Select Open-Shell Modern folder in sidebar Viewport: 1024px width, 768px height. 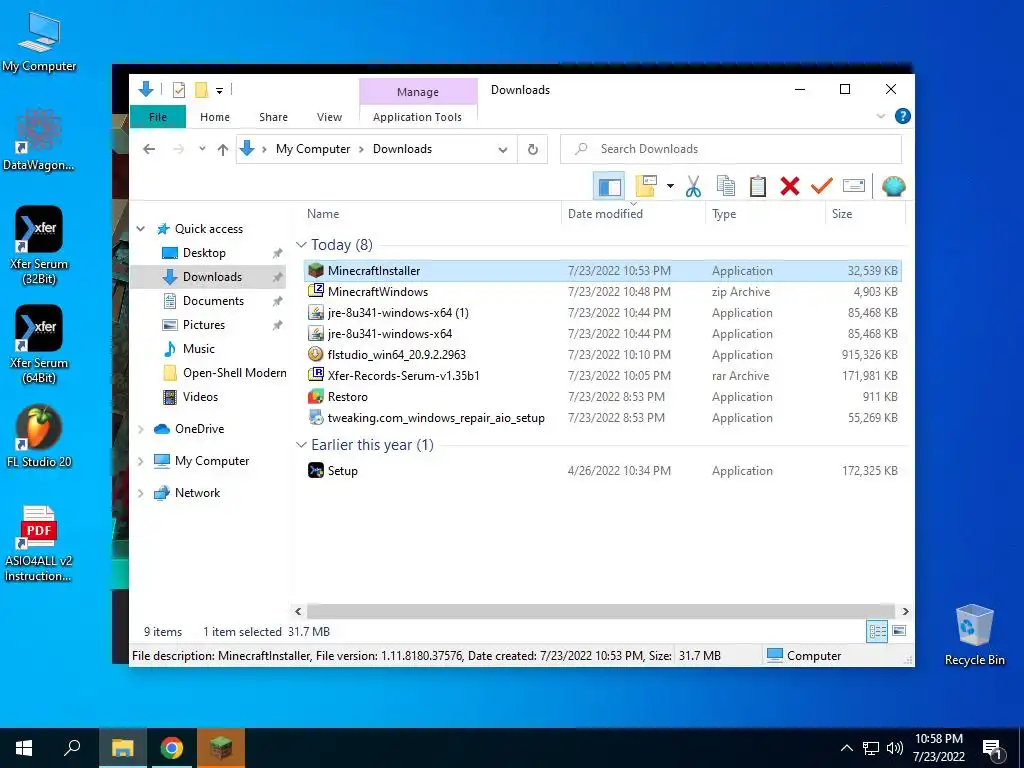point(234,373)
